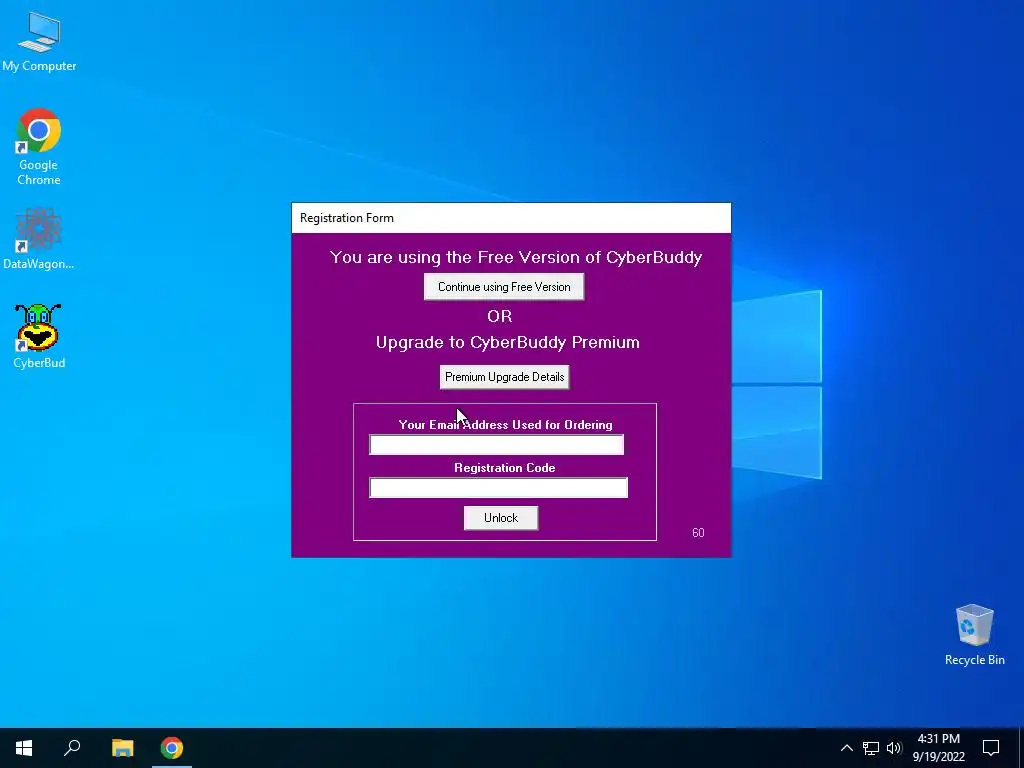Open the volume tray icon
The image size is (1024, 768).
(894, 748)
